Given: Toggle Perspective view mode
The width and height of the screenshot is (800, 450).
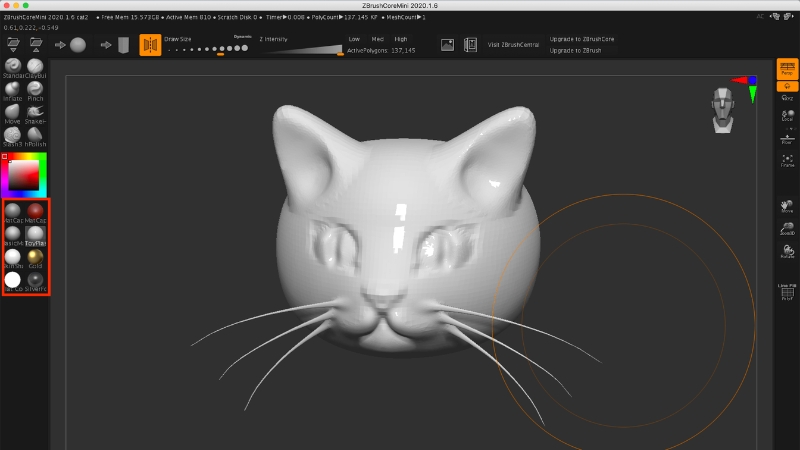Looking at the screenshot, I should coord(787,68).
